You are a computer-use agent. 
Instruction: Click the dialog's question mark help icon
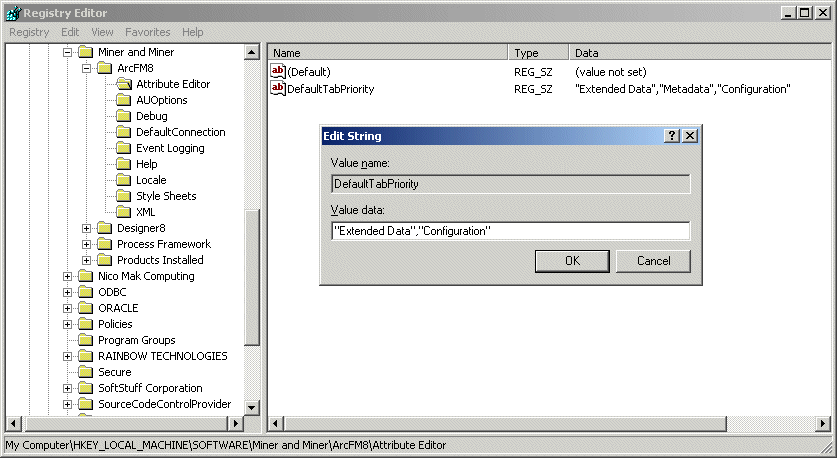point(672,136)
